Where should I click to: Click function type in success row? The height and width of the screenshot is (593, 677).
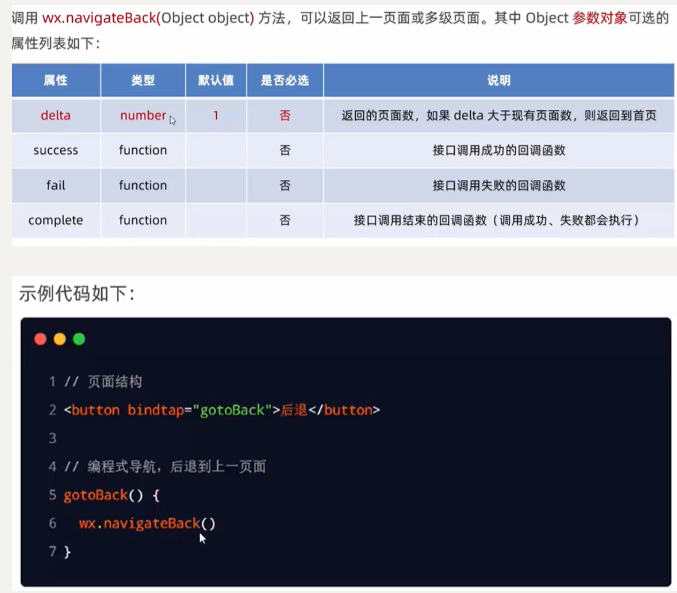tap(143, 150)
